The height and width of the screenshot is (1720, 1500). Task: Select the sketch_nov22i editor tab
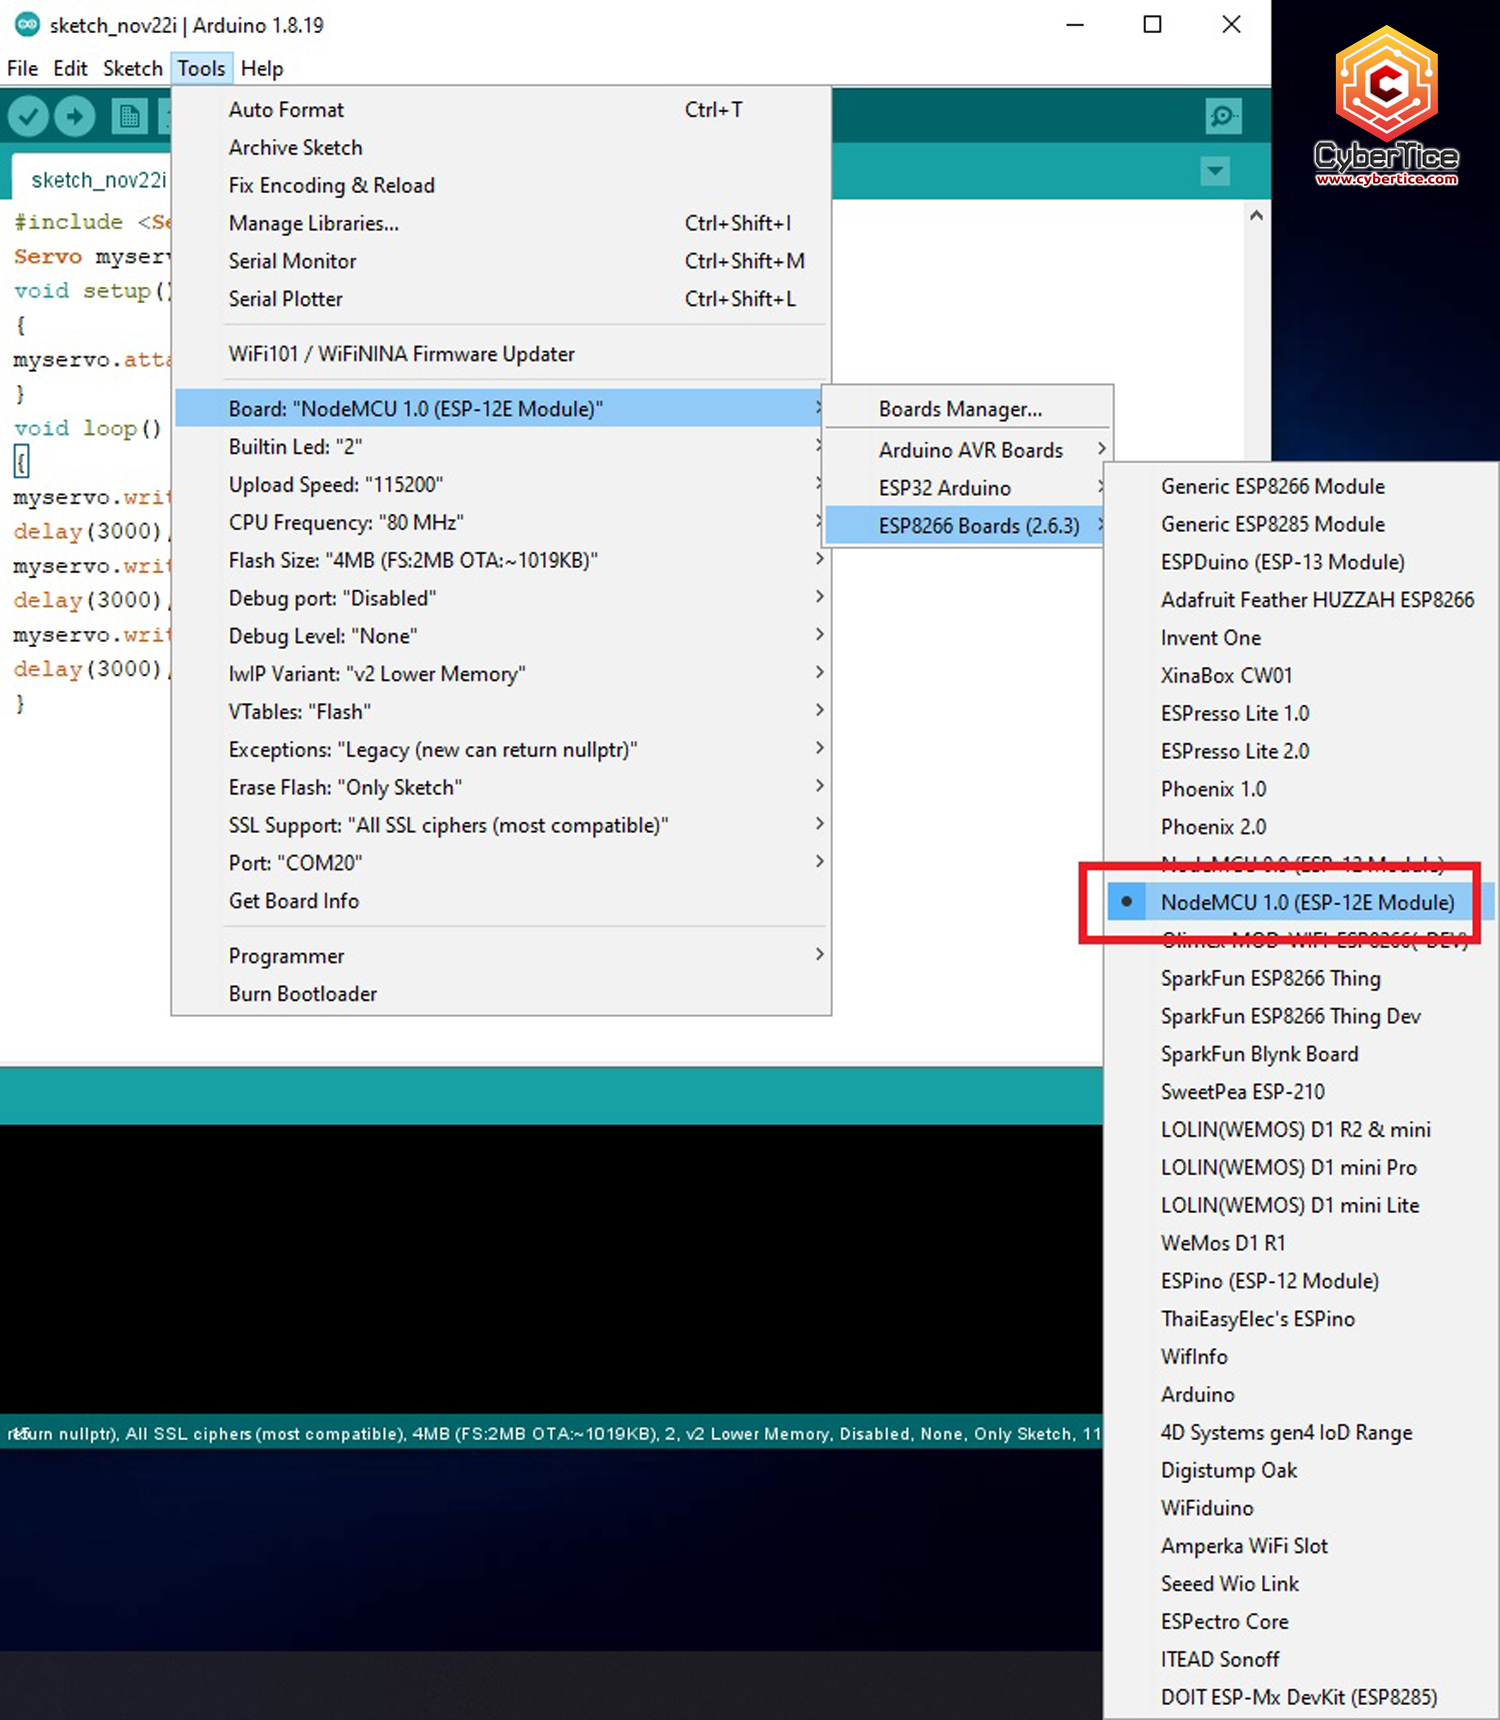click(x=97, y=180)
